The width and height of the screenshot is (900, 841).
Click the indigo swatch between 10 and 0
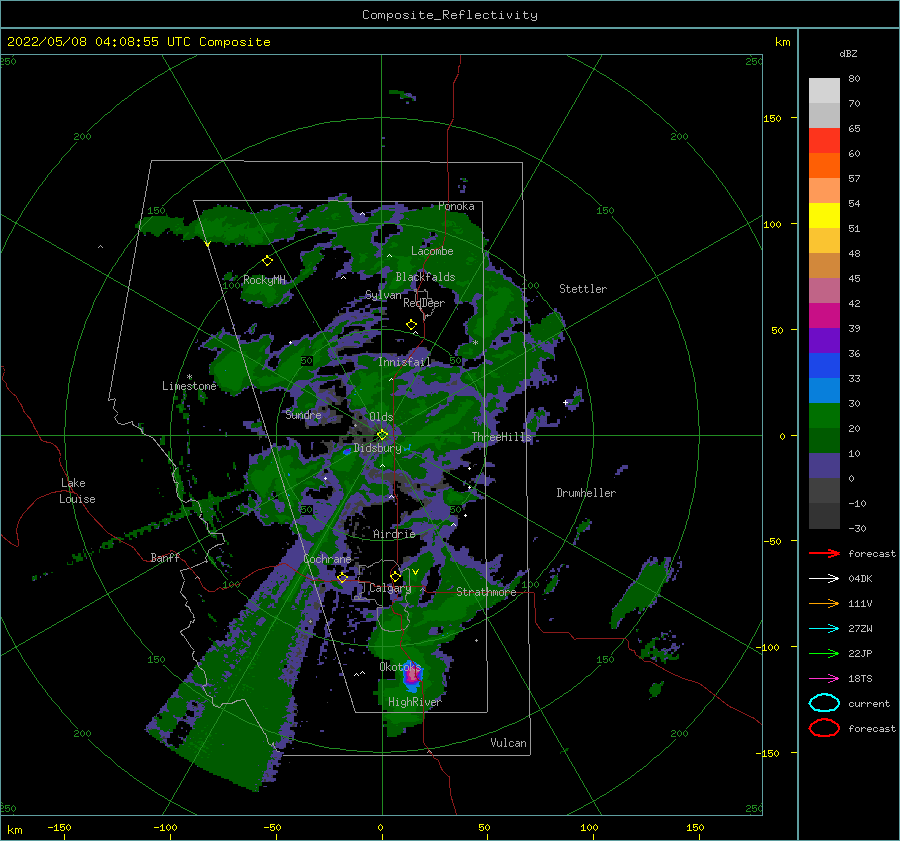tap(824, 466)
